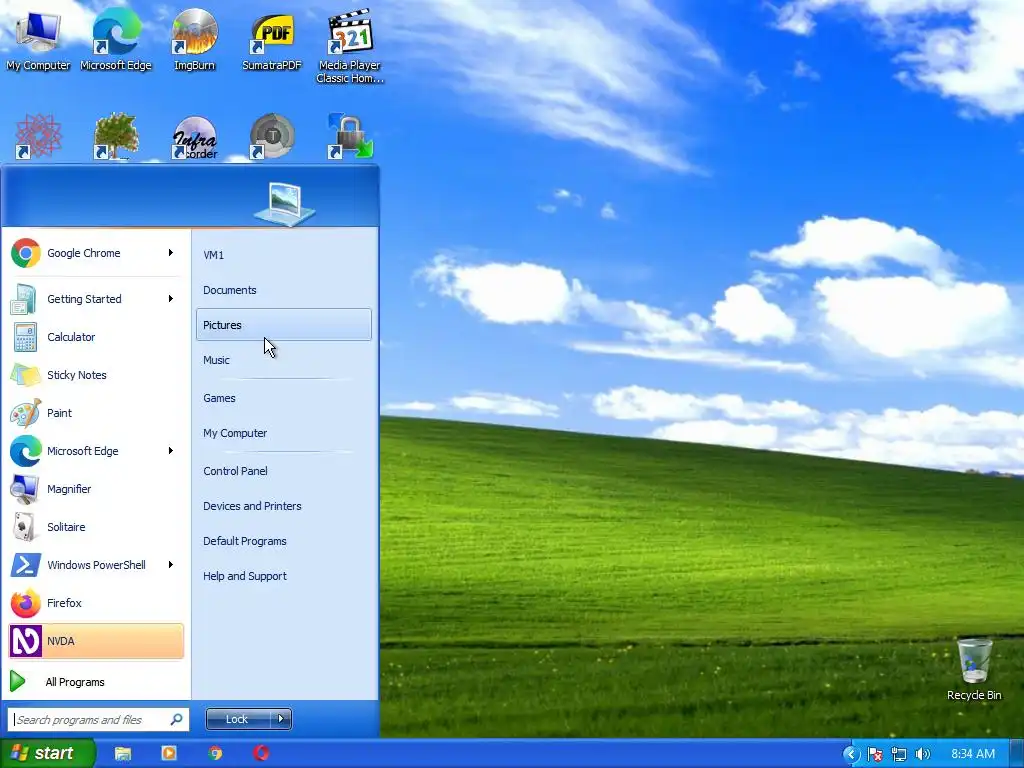The image size is (1024, 768).
Task: Open Opera icon on the taskbar
Action: [261, 754]
